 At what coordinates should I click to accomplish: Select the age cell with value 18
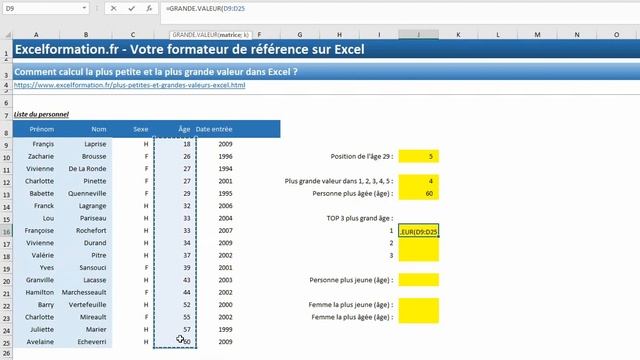(175, 144)
